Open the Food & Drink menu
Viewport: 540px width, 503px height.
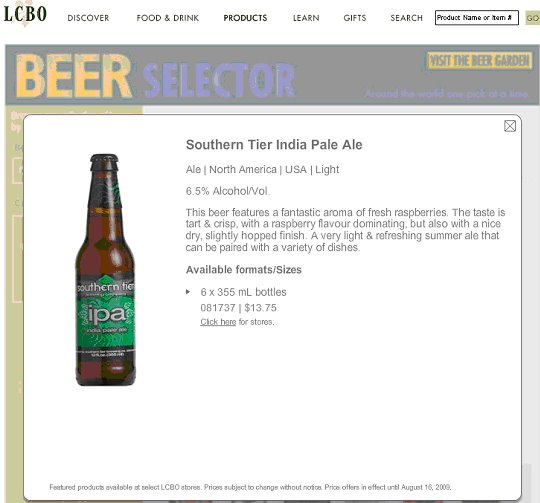click(168, 18)
